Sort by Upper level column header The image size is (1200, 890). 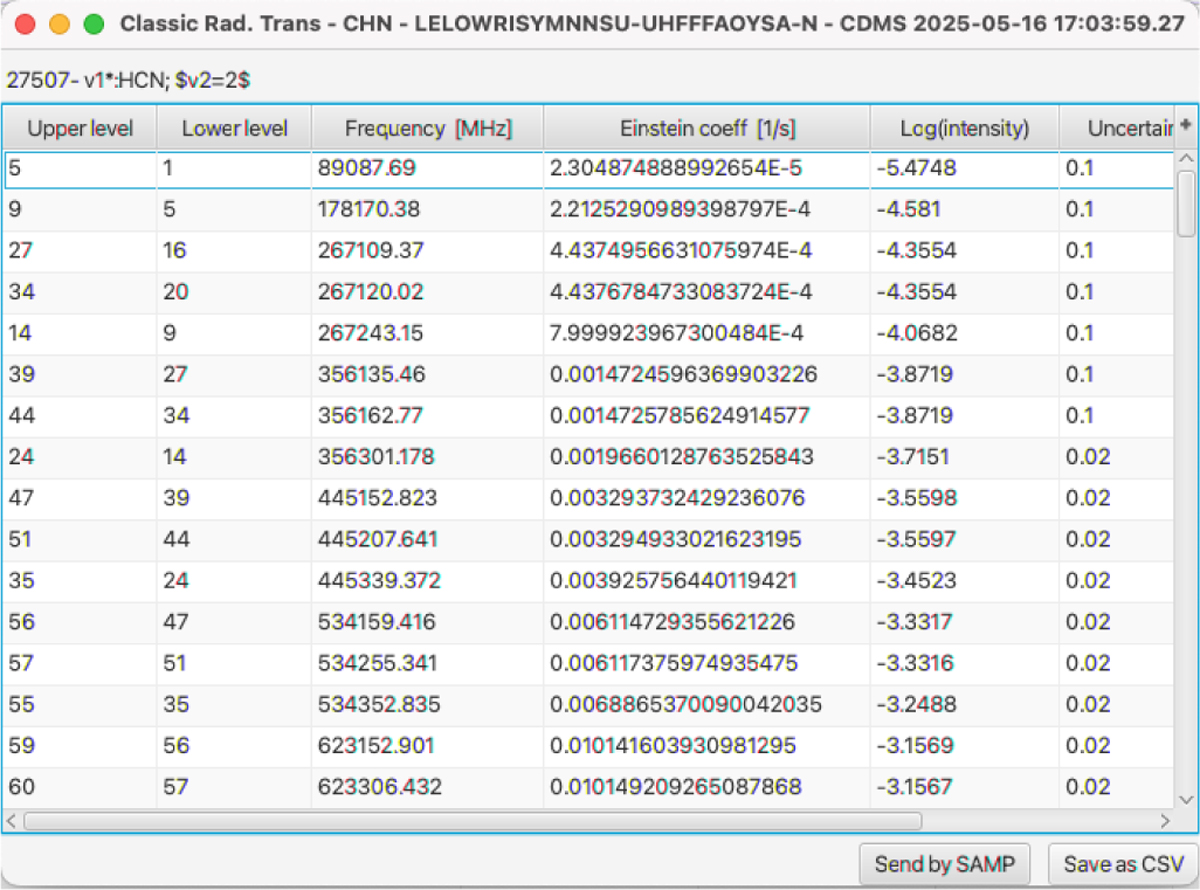pos(79,128)
